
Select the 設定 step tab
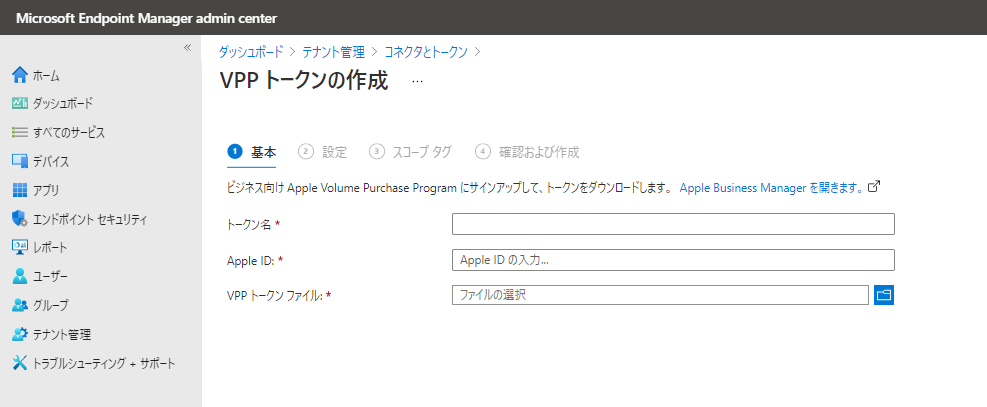click(323, 152)
